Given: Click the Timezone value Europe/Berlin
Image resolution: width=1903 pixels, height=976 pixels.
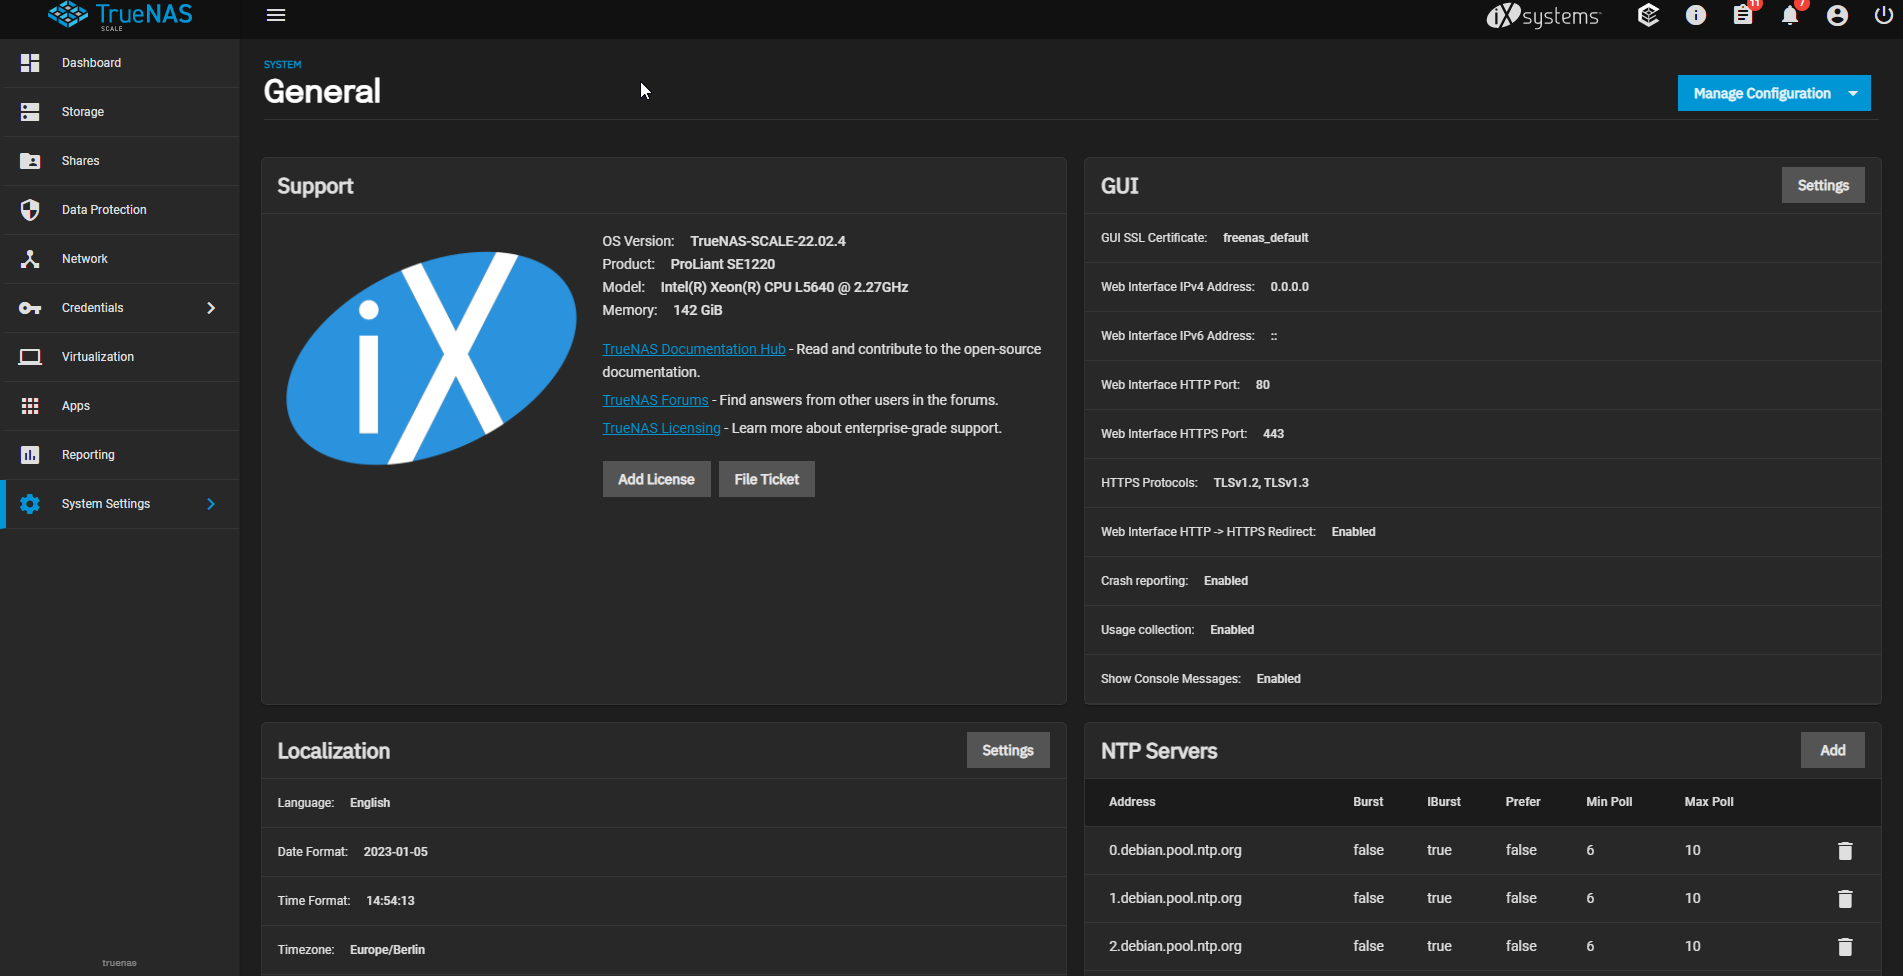Looking at the screenshot, I should 387,950.
